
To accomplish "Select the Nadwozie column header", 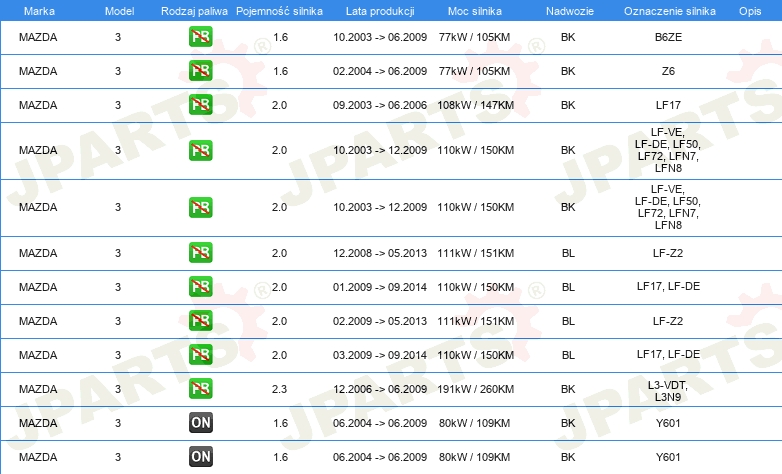I will tap(570, 11).
